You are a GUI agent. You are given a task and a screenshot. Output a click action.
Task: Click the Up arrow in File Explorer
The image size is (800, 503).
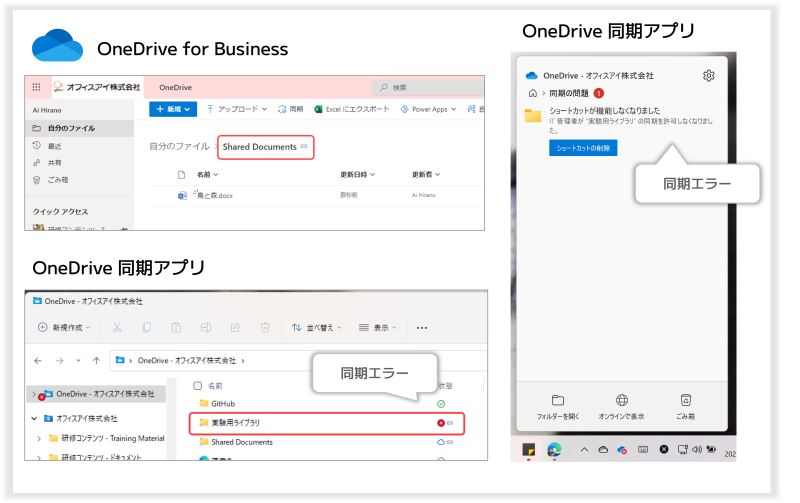96,361
